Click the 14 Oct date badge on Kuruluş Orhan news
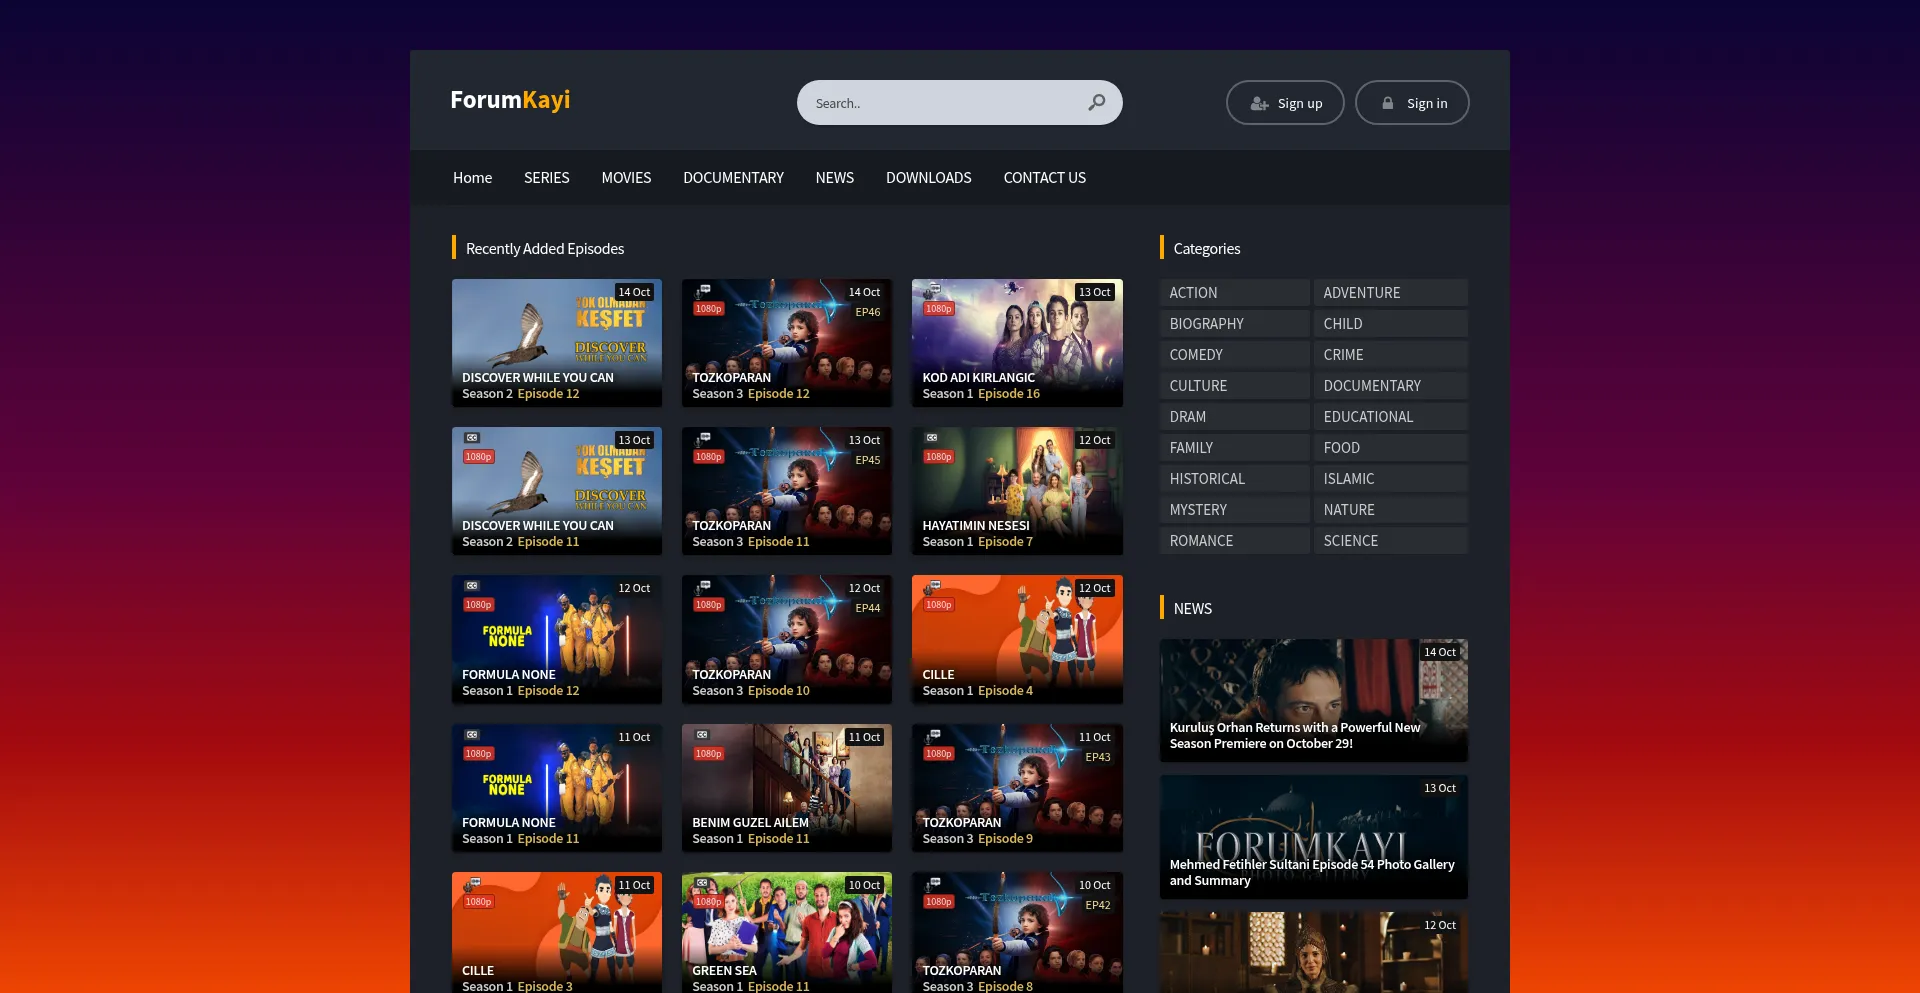This screenshot has height=993, width=1920. 1439,652
